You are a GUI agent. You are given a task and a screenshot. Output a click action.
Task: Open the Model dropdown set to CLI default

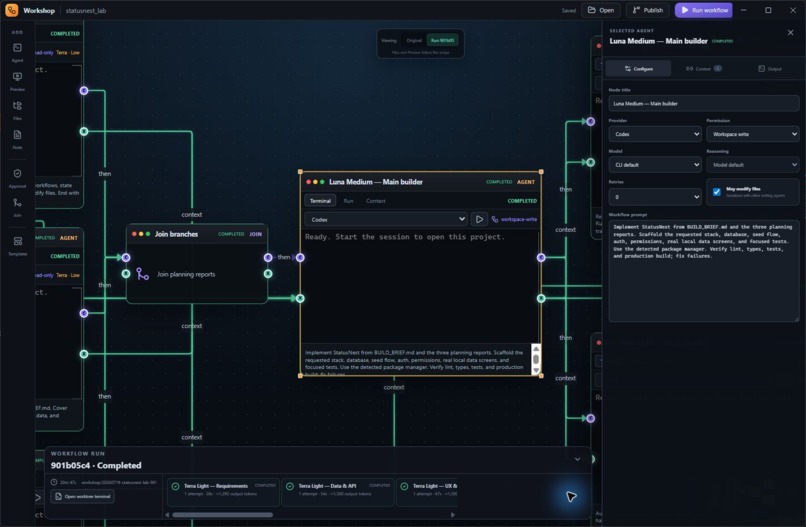[655, 165]
